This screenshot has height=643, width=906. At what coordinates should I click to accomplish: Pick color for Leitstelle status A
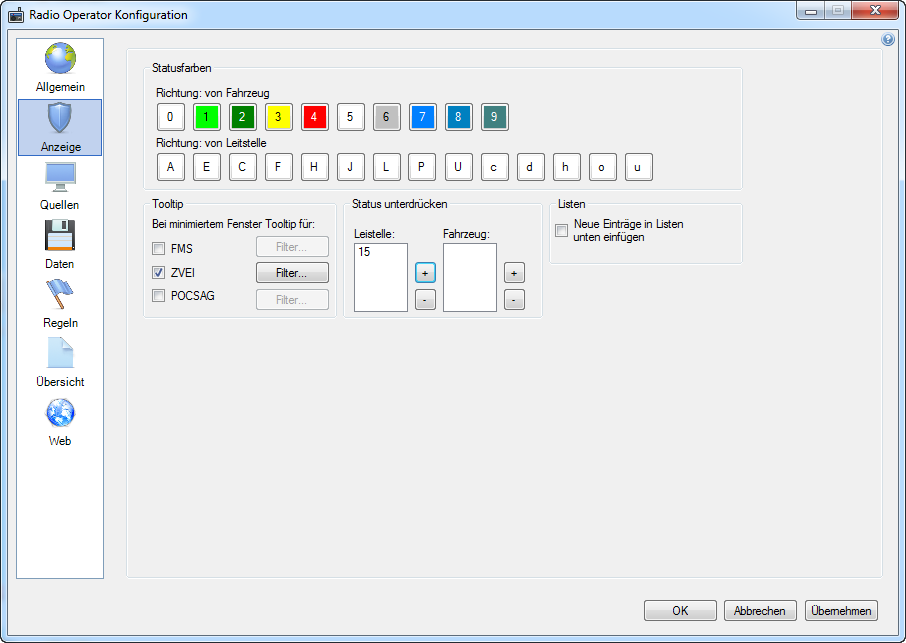click(x=170, y=167)
